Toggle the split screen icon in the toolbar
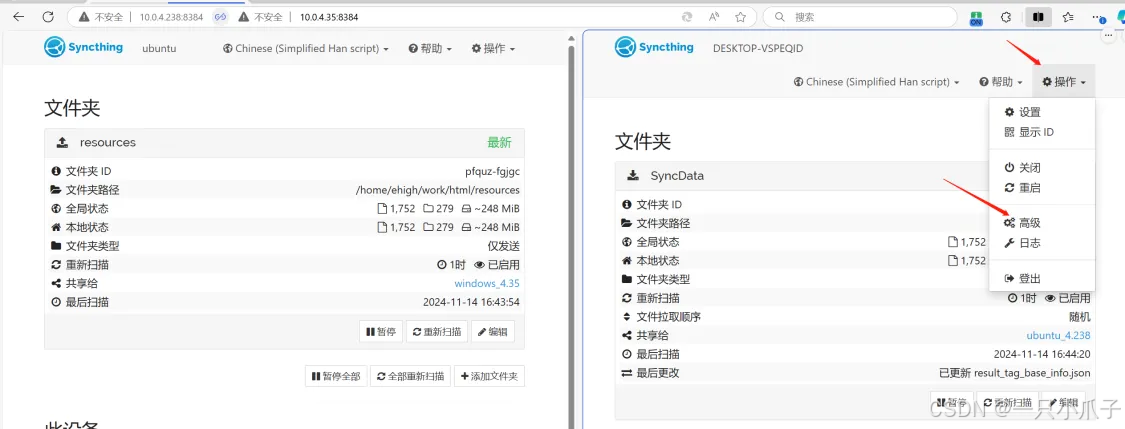The width and height of the screenshot is (1125, 429). tap(1037, 16)
